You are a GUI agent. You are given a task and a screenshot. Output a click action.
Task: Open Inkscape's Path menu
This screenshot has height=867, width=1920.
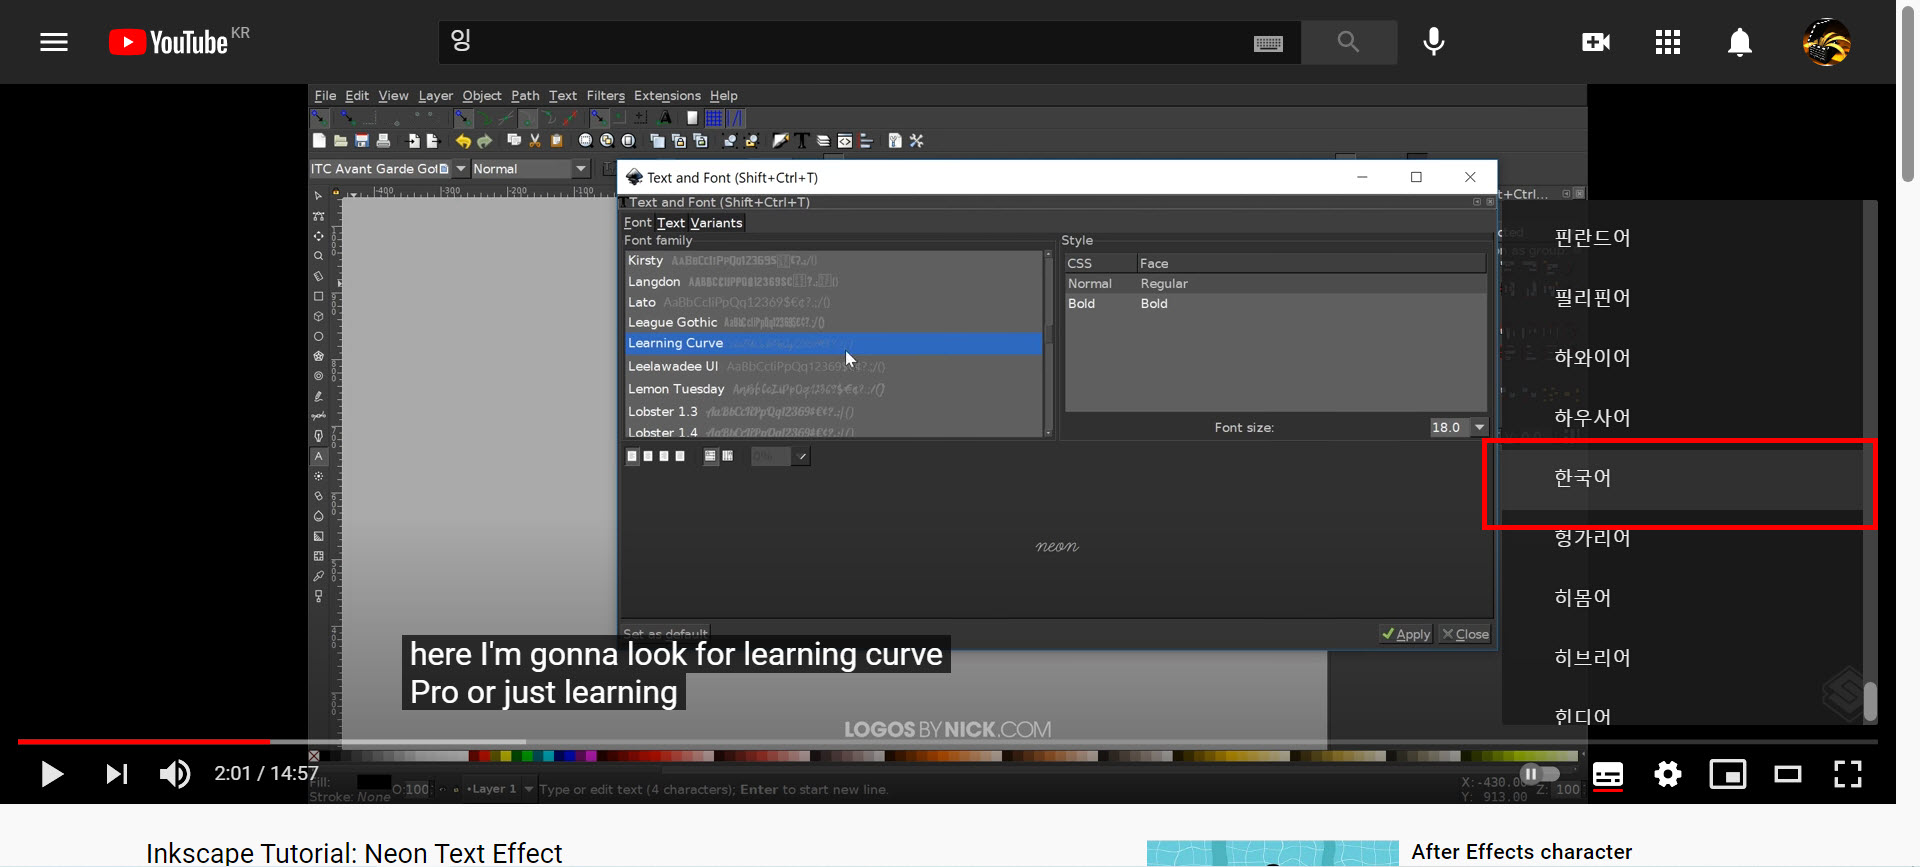(525, 96)
